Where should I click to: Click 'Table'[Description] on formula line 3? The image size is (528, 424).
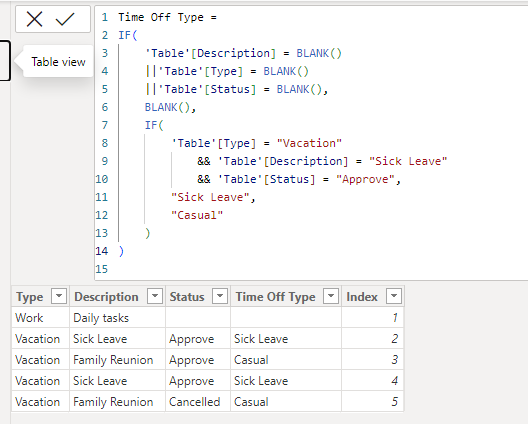point(210,53)
